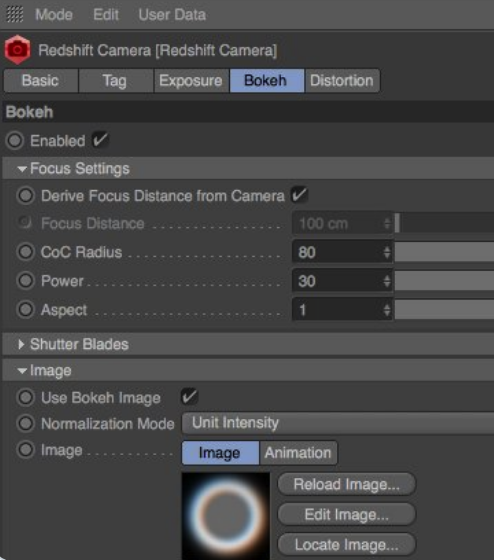The image size is (494, 560).
Task: Open the Mode menu
Action: click(x=54, y=15)
